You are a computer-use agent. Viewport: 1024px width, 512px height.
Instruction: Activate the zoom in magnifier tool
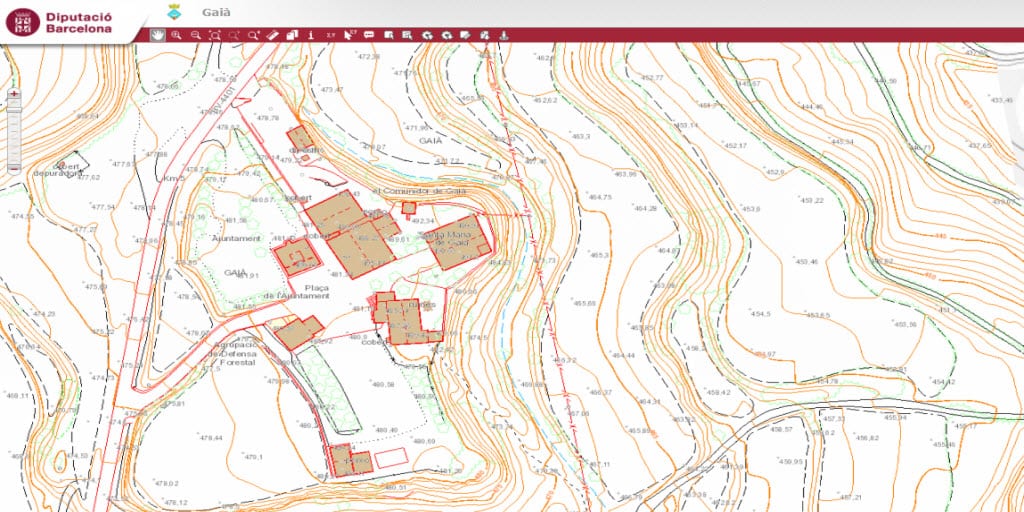click(x=176, y=35)
